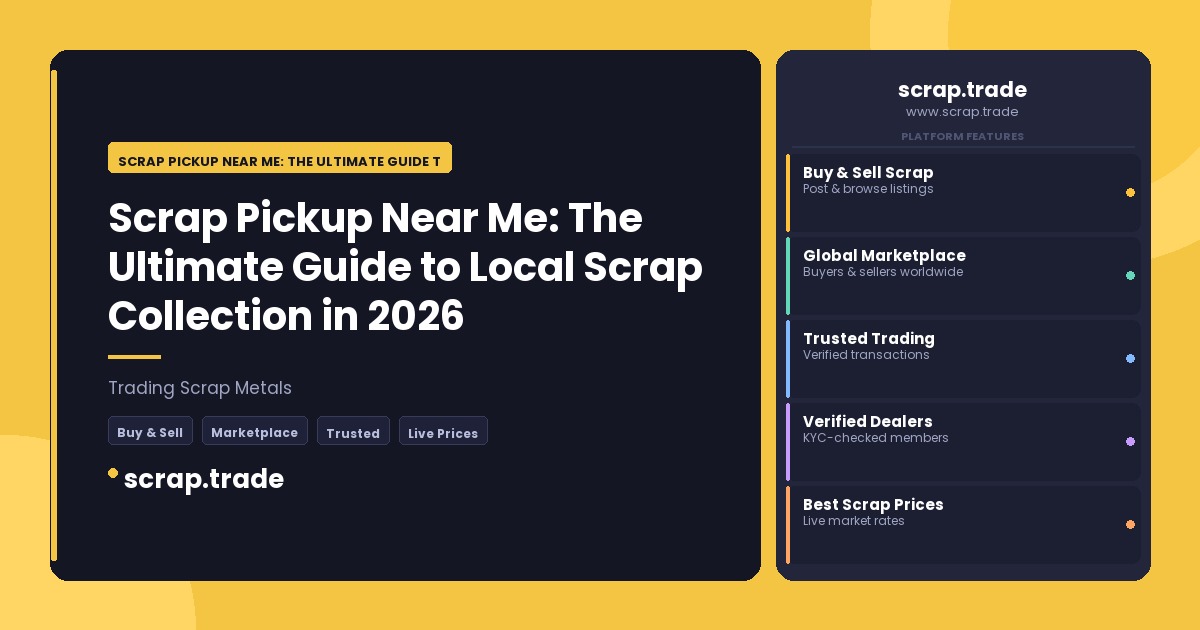Select the blue indicator on Trusted Trading card
This screenshot has height=630, width=1200.
point(1130,358)
